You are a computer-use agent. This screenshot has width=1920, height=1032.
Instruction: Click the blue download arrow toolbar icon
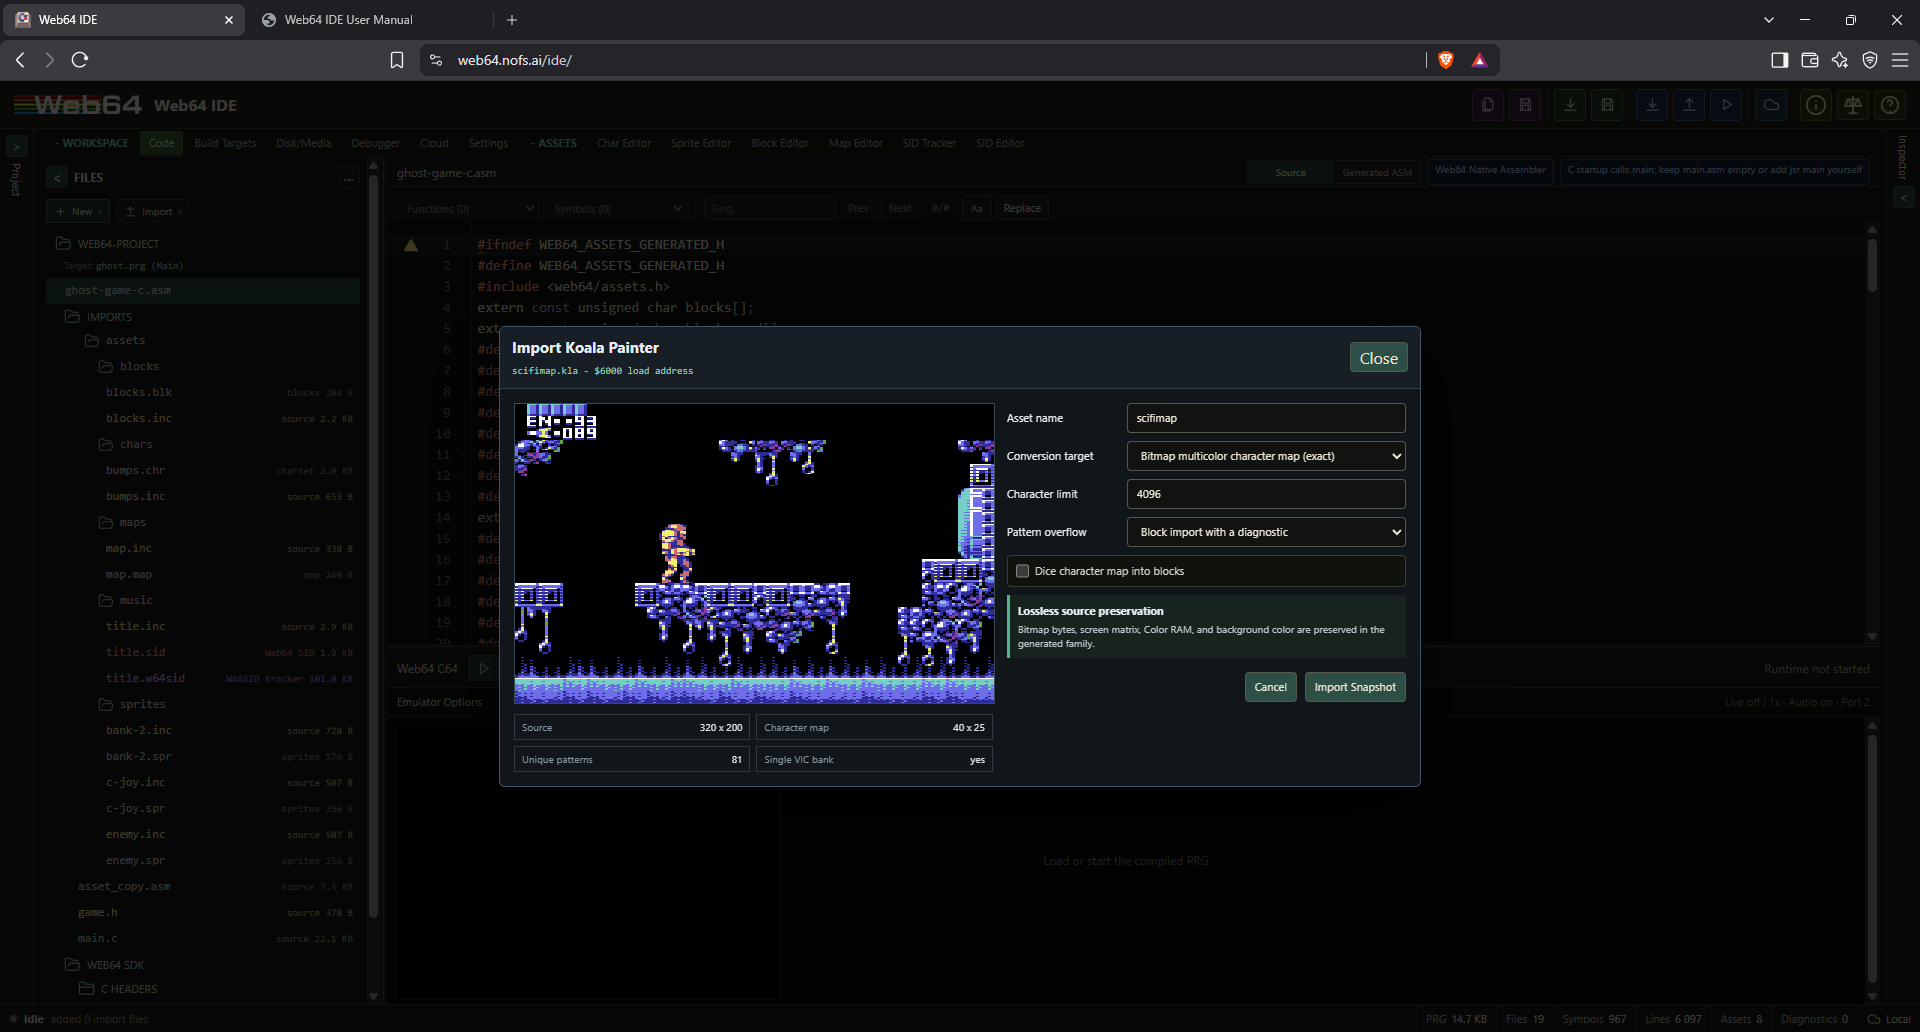click(x=1652, y=105)
